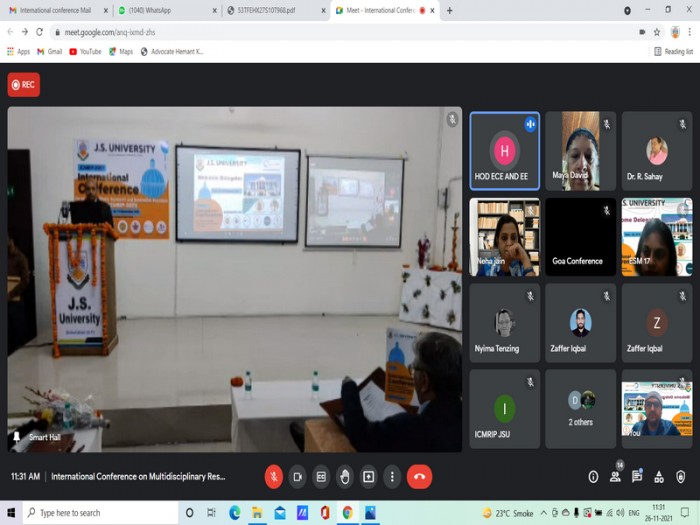Open the YouTube bookmark
Screen dimensions: 700x525
pyautogui.click(x=85, y=52)
